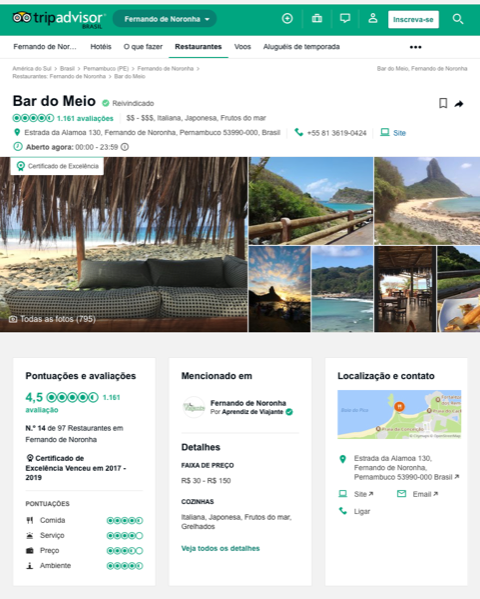Open the wooden railing coast photo

pyautogui.click(x=311, y=201)
